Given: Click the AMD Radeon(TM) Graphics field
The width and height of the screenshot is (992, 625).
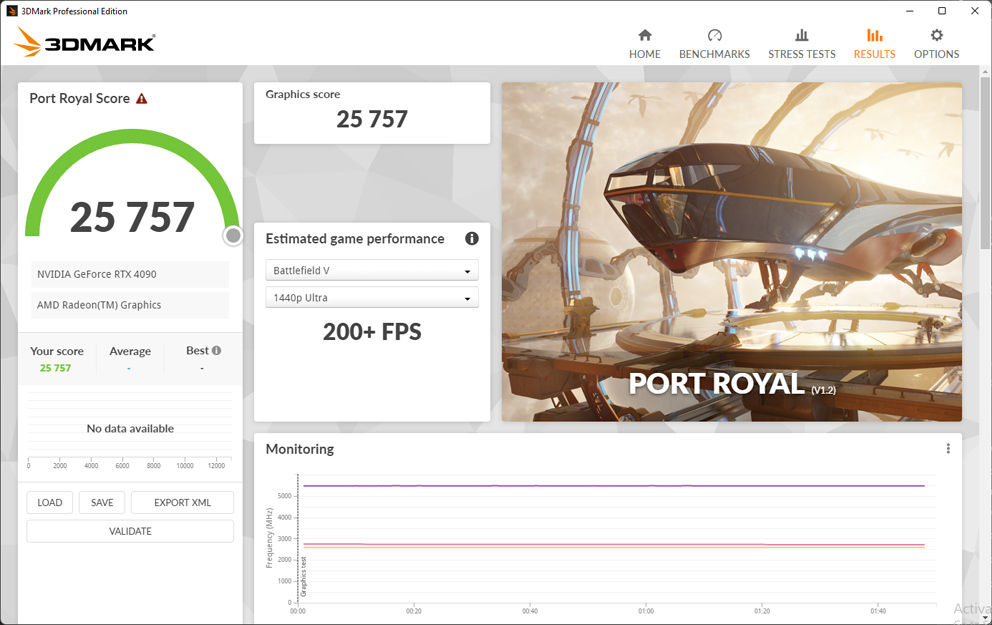Looking at the screenshot, I should [x=130, y=305].
